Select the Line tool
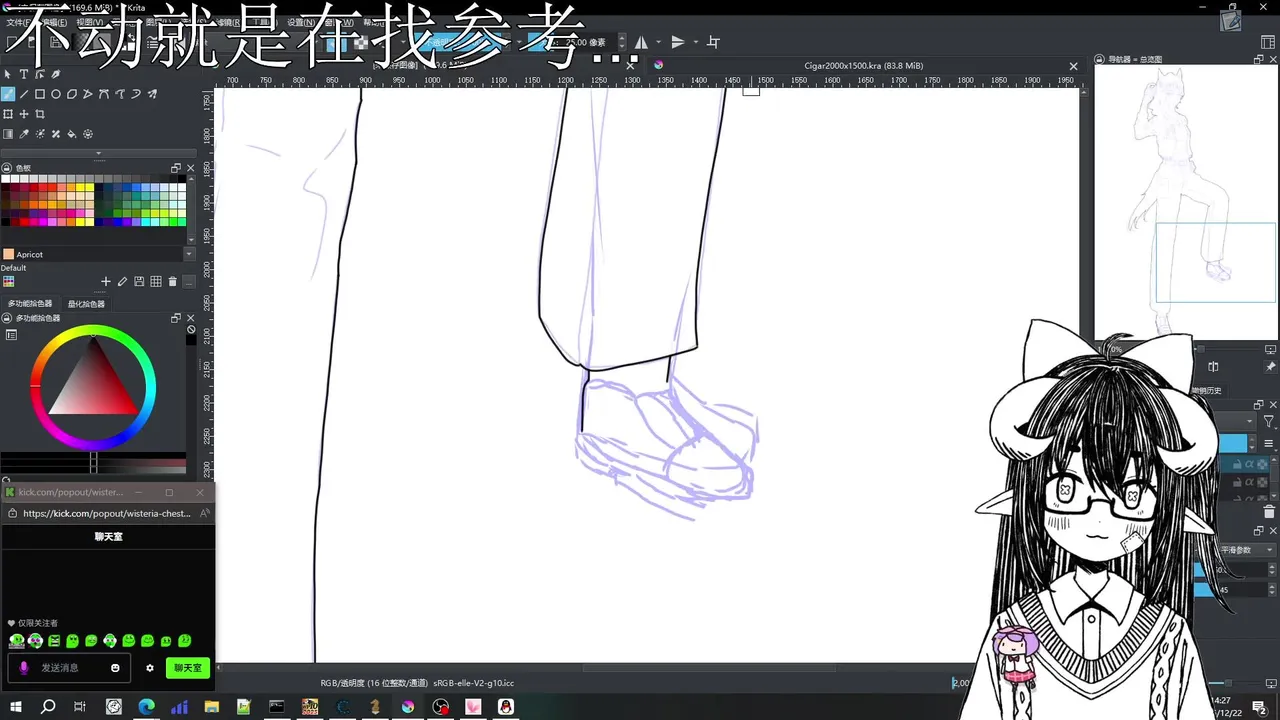Screen dimensions: 1280x720 point(24,94)
